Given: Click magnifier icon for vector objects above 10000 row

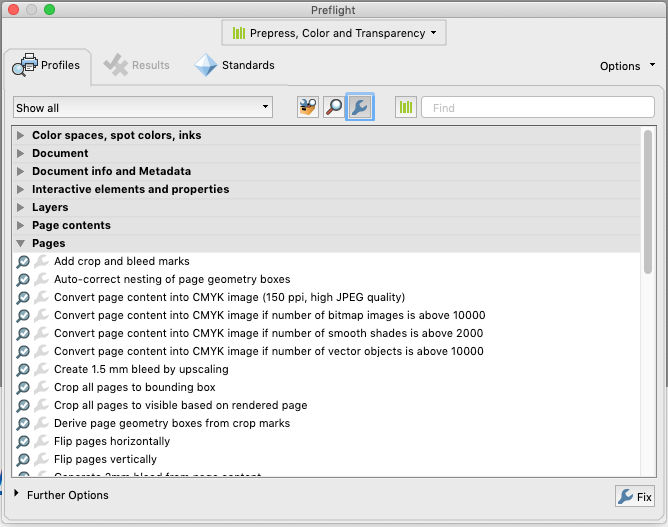Looking at the screenshot, I should click(23, 351).
